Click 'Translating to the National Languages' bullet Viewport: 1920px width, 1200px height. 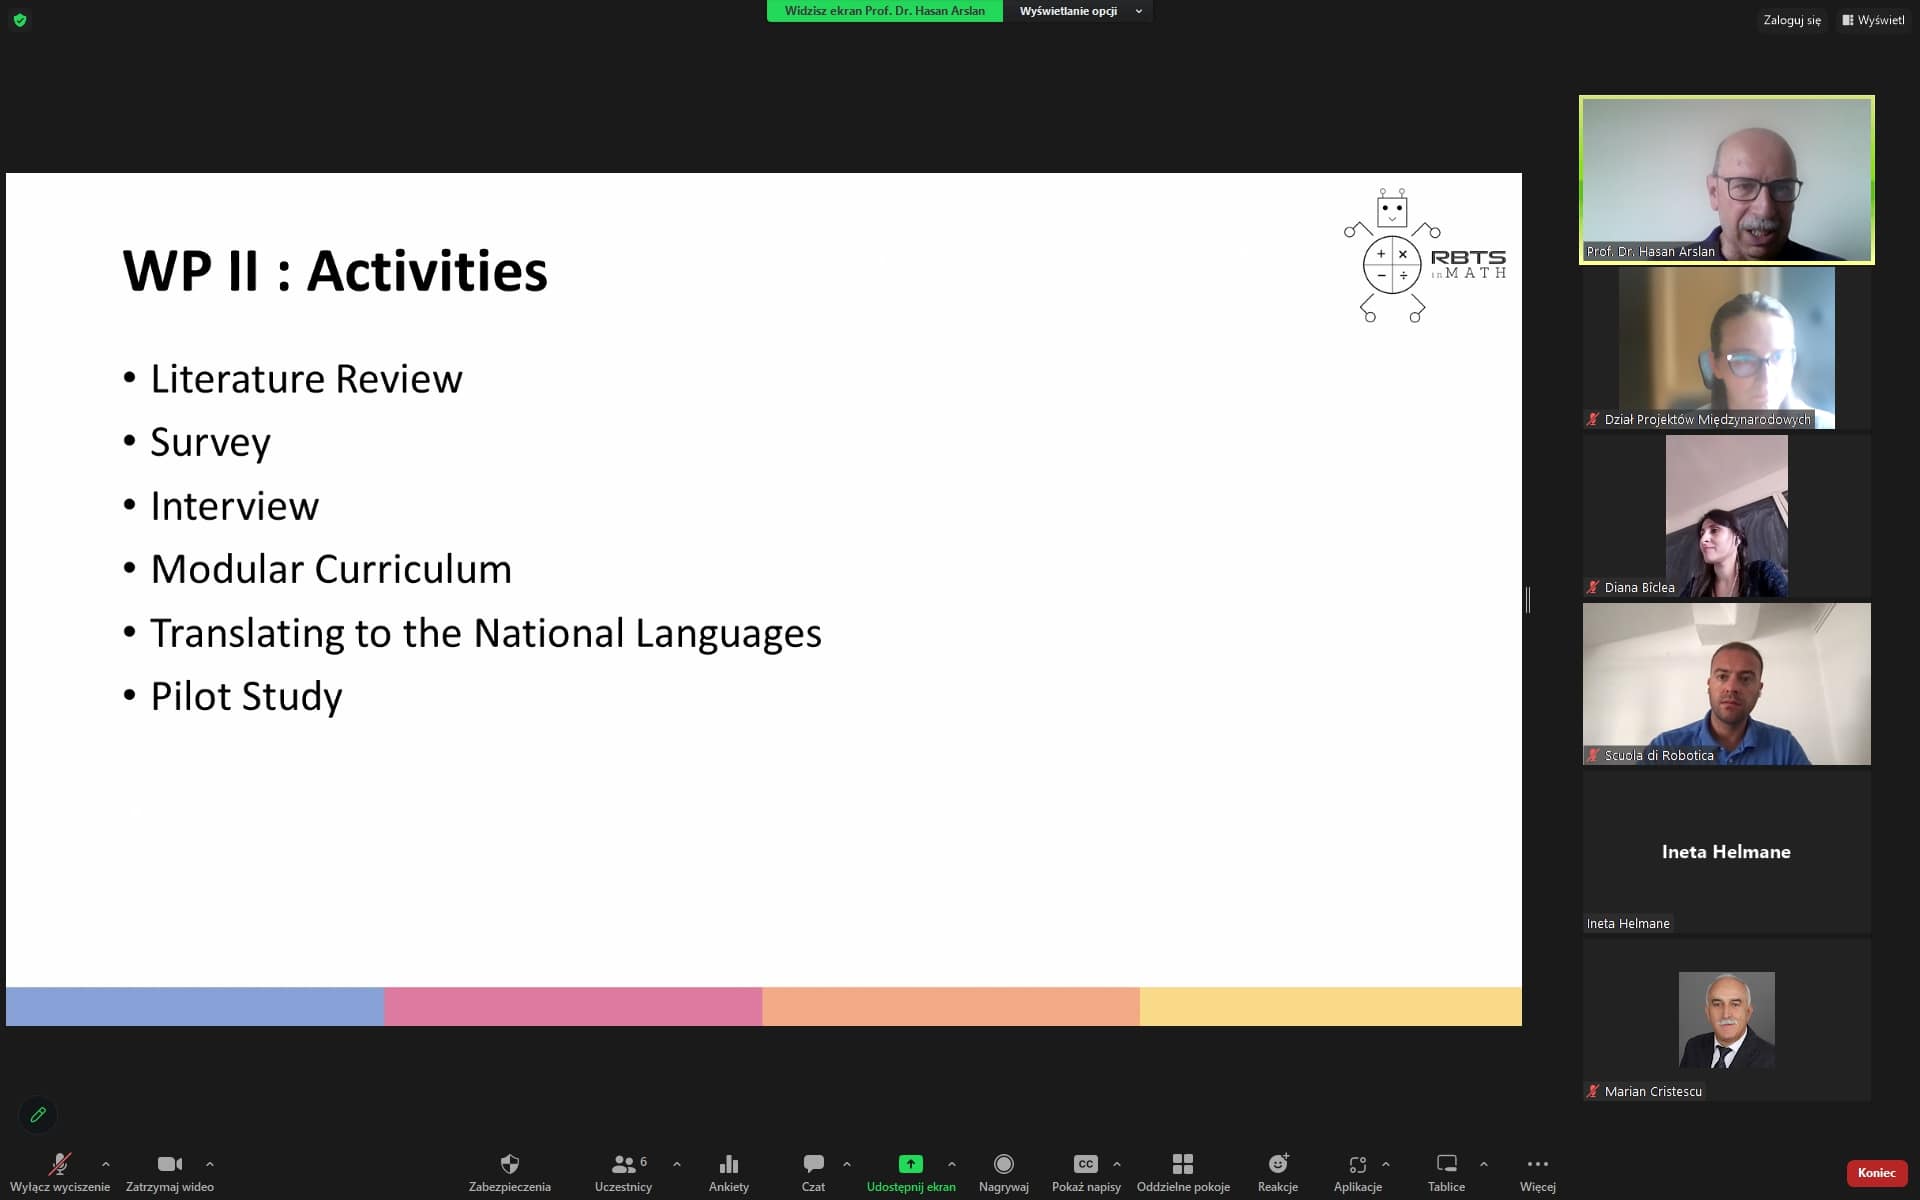tap(486, 633)
